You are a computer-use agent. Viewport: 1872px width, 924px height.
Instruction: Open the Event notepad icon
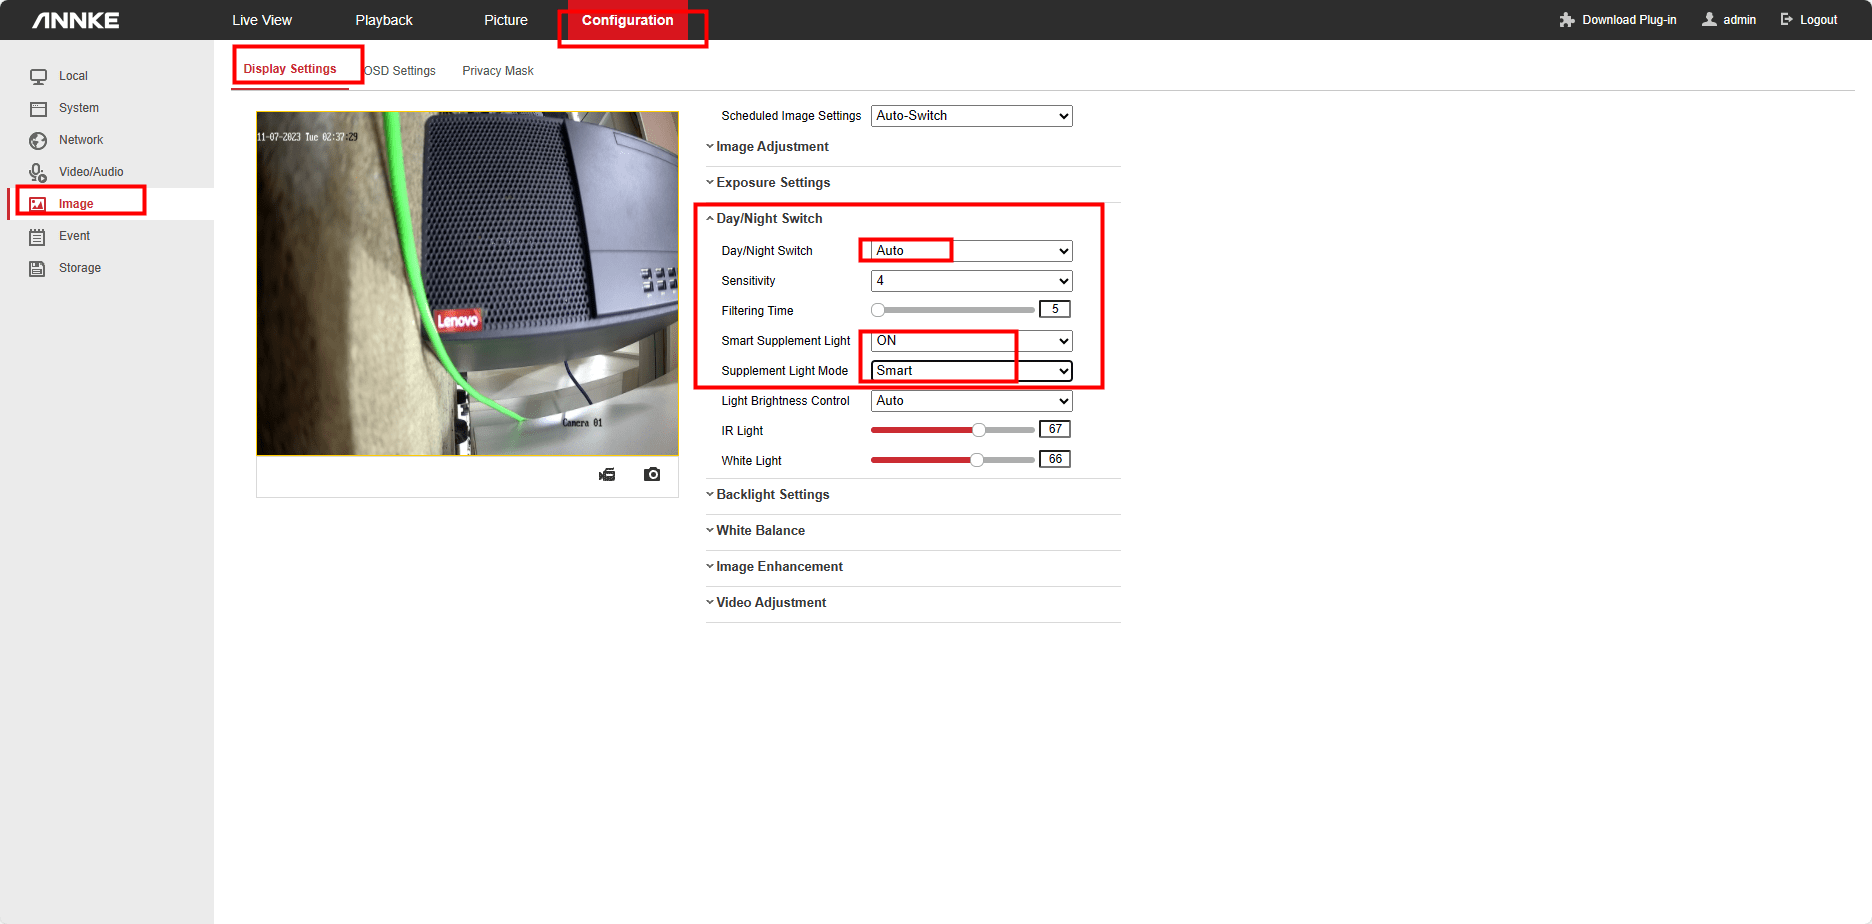pos(38,235)
